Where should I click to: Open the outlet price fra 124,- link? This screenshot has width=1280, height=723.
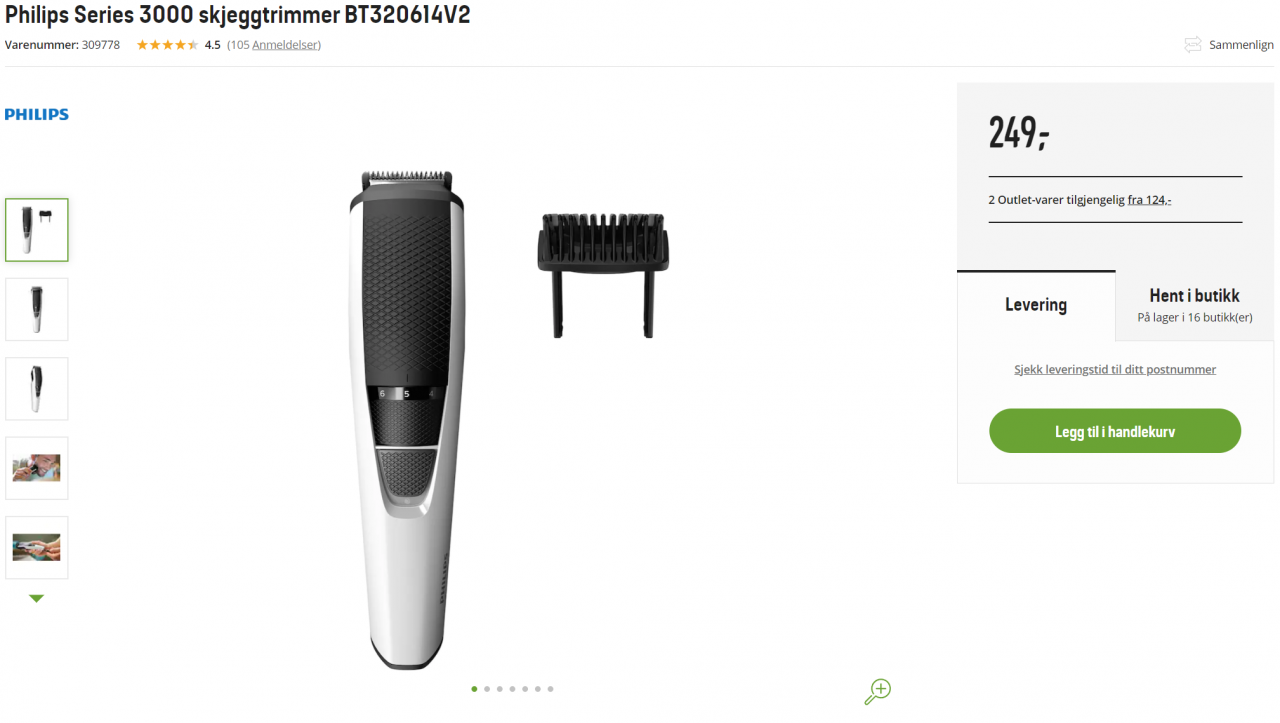tap(1149, 200)
